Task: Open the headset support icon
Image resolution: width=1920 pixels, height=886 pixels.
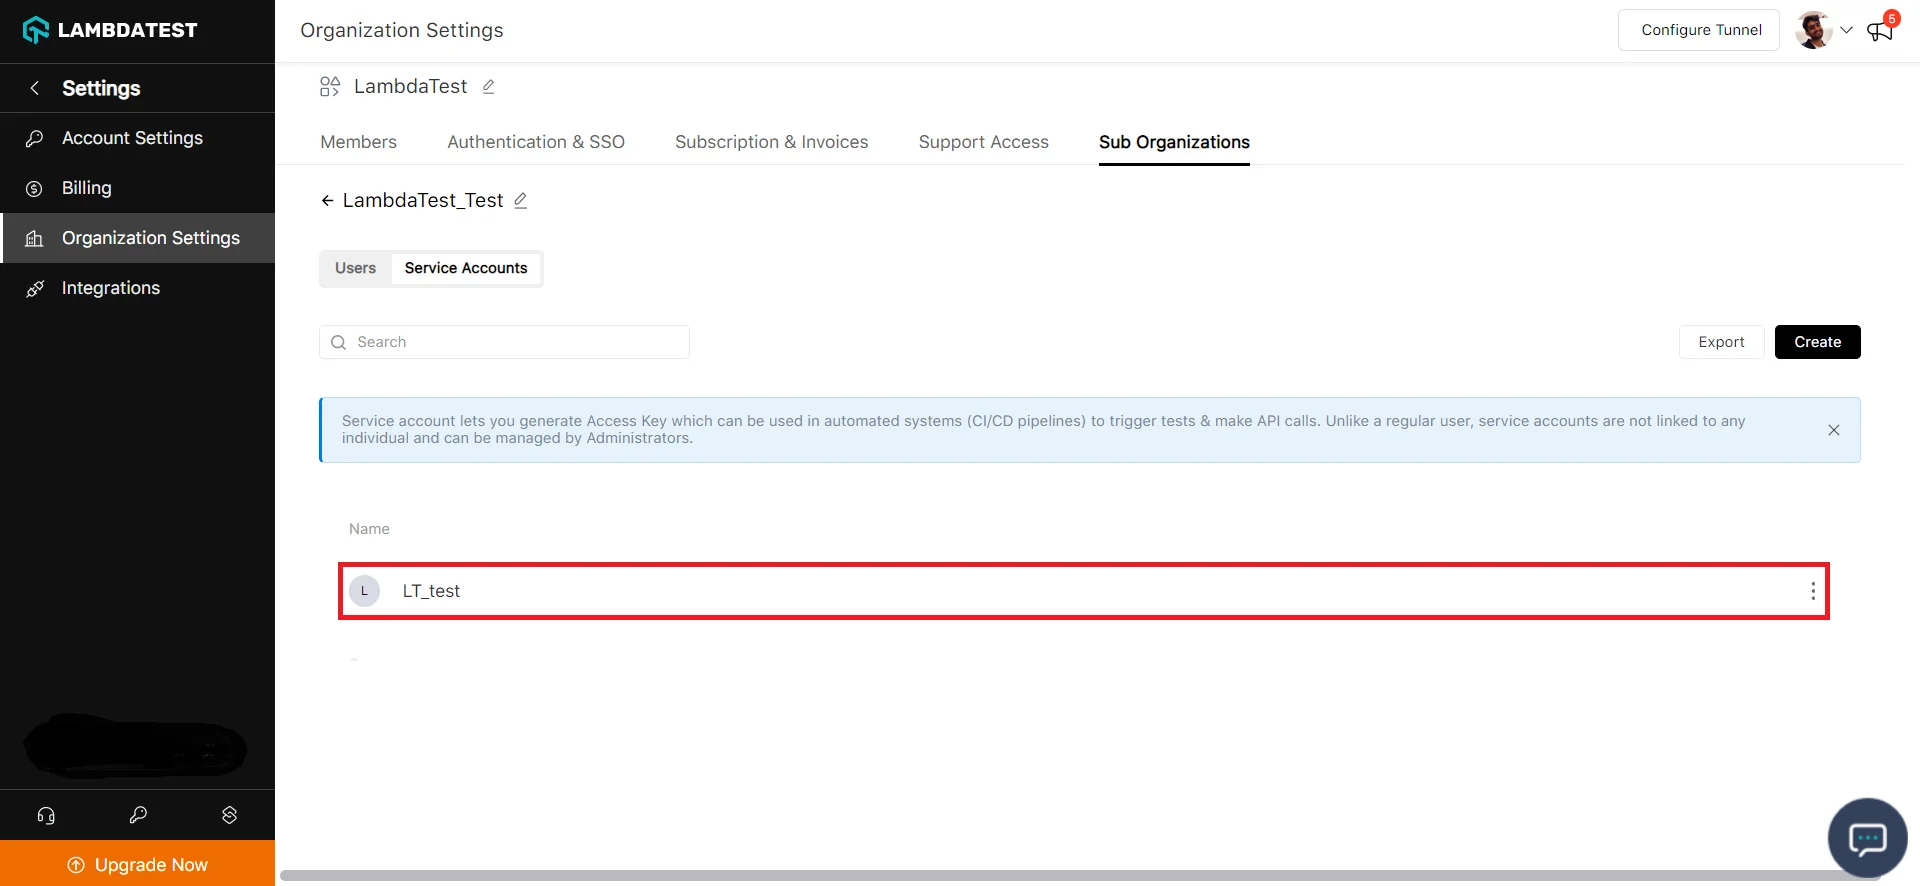Action: (46, 815)
